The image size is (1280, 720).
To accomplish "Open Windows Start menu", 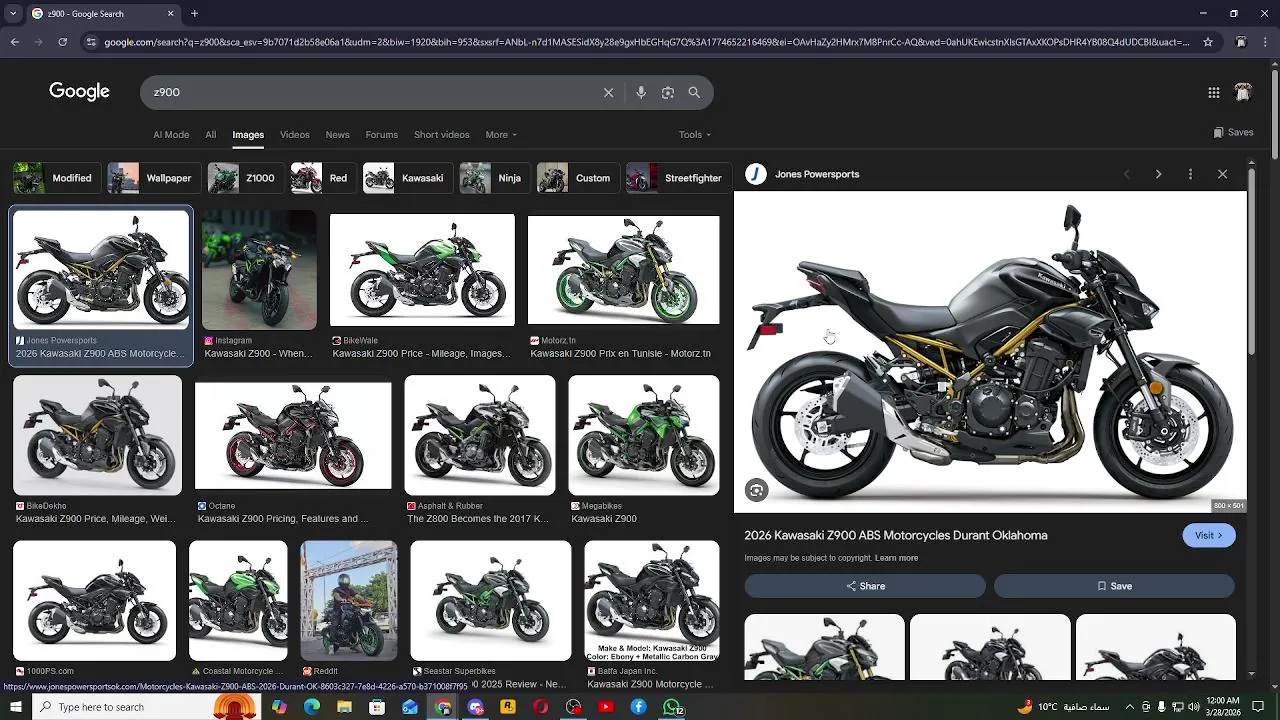I will click(x=15, y=707).
